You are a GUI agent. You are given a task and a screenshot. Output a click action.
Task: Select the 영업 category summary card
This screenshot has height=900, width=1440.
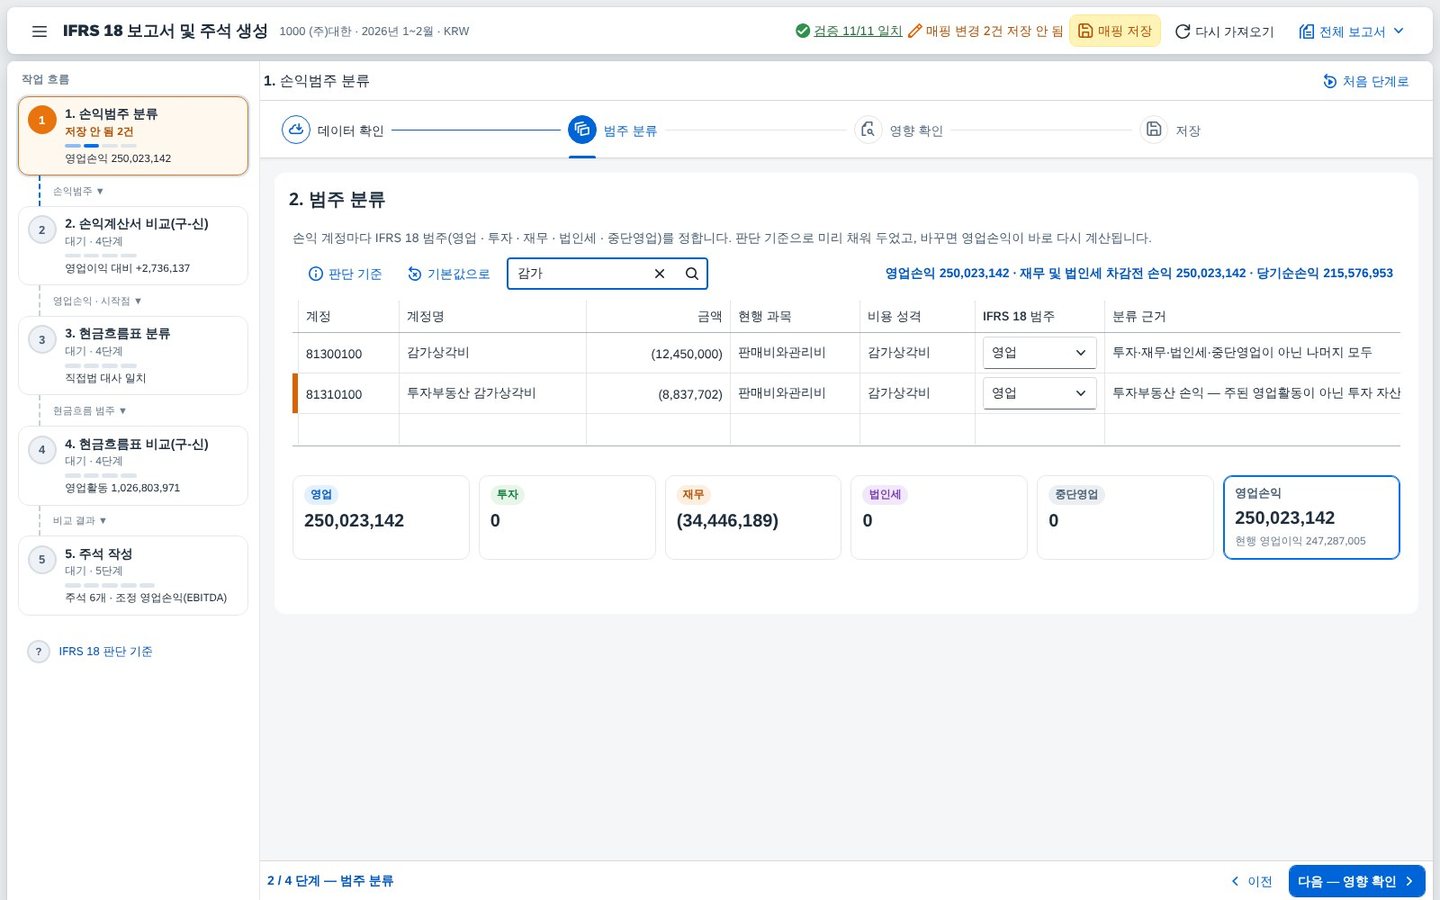(381, 517)
